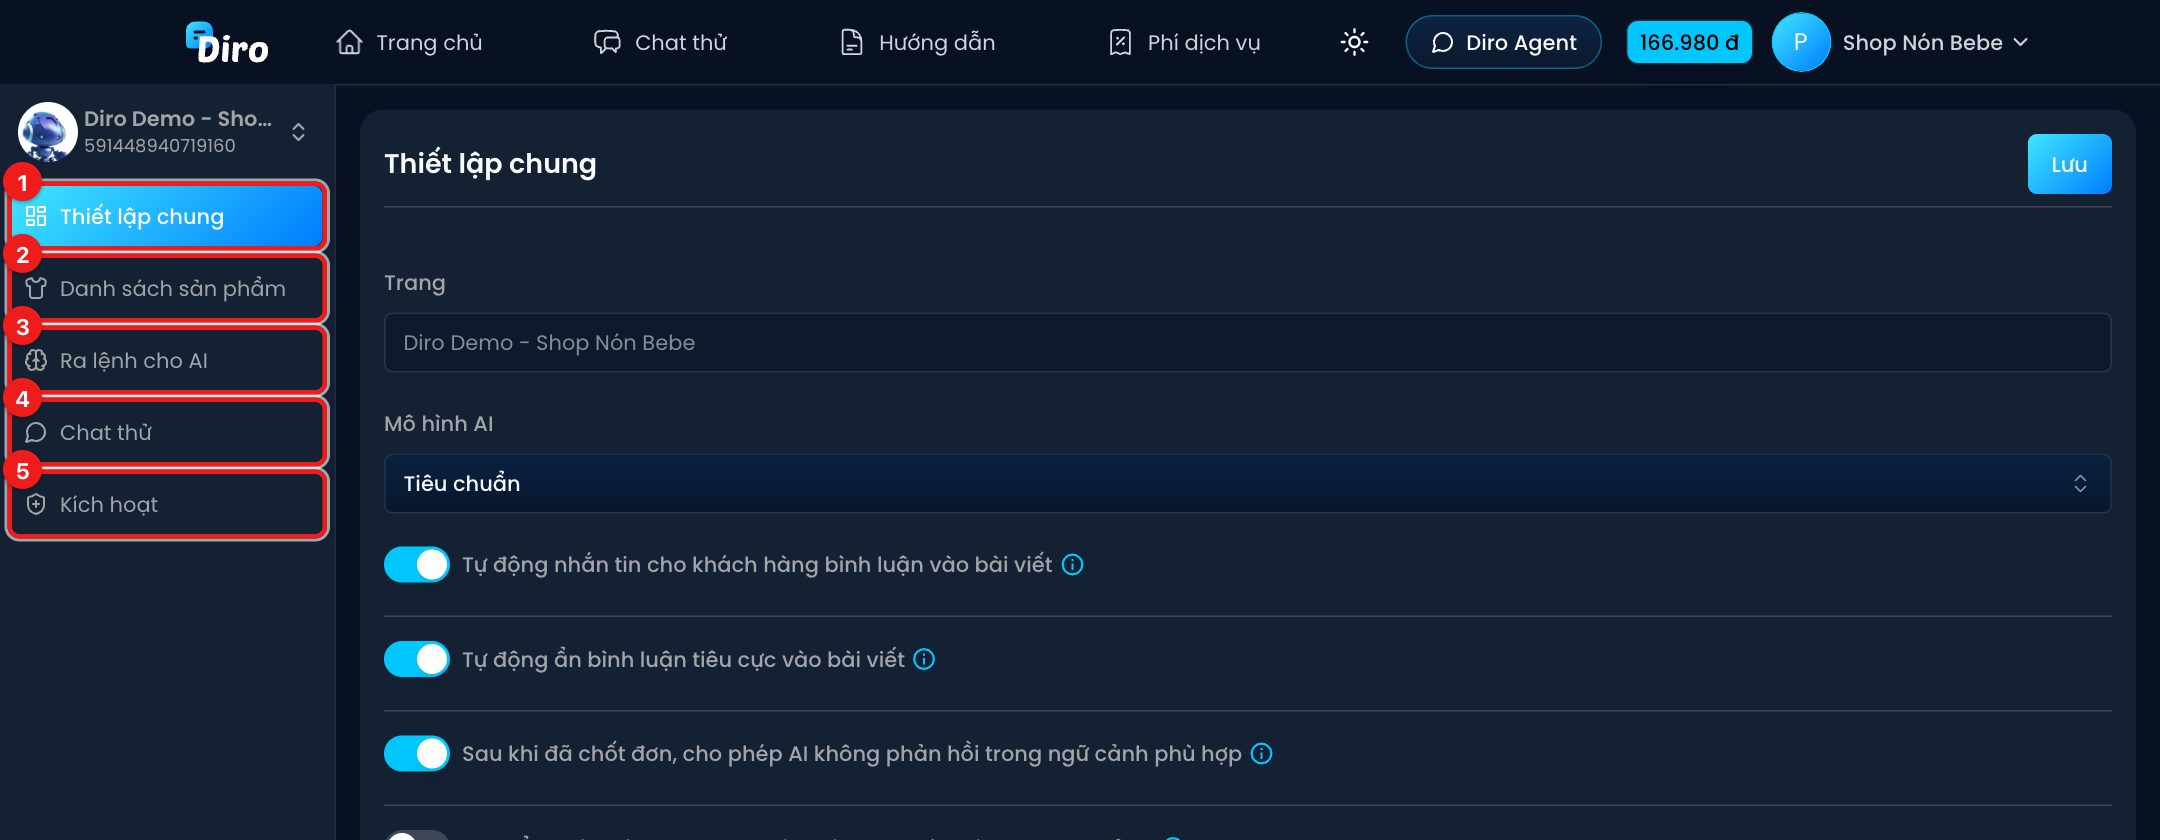Click the chat bubbles icon in top bar
2160x840 pixels.
[x=607, y=42]
